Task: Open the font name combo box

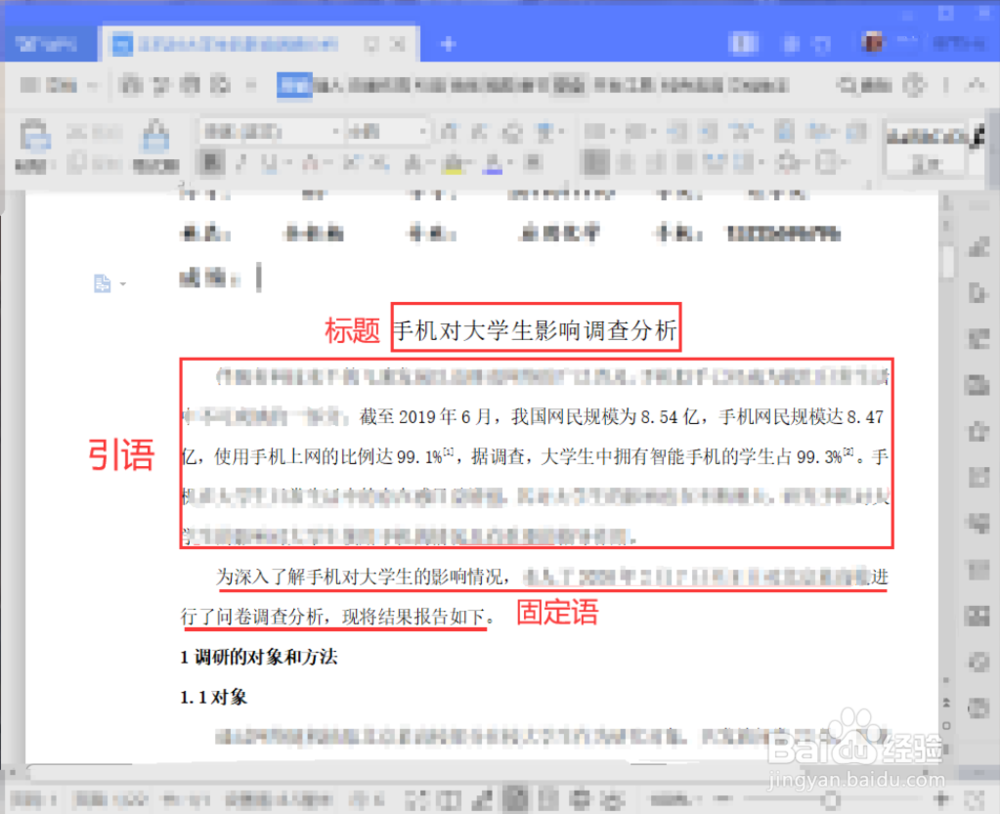Action: (271, 132)
